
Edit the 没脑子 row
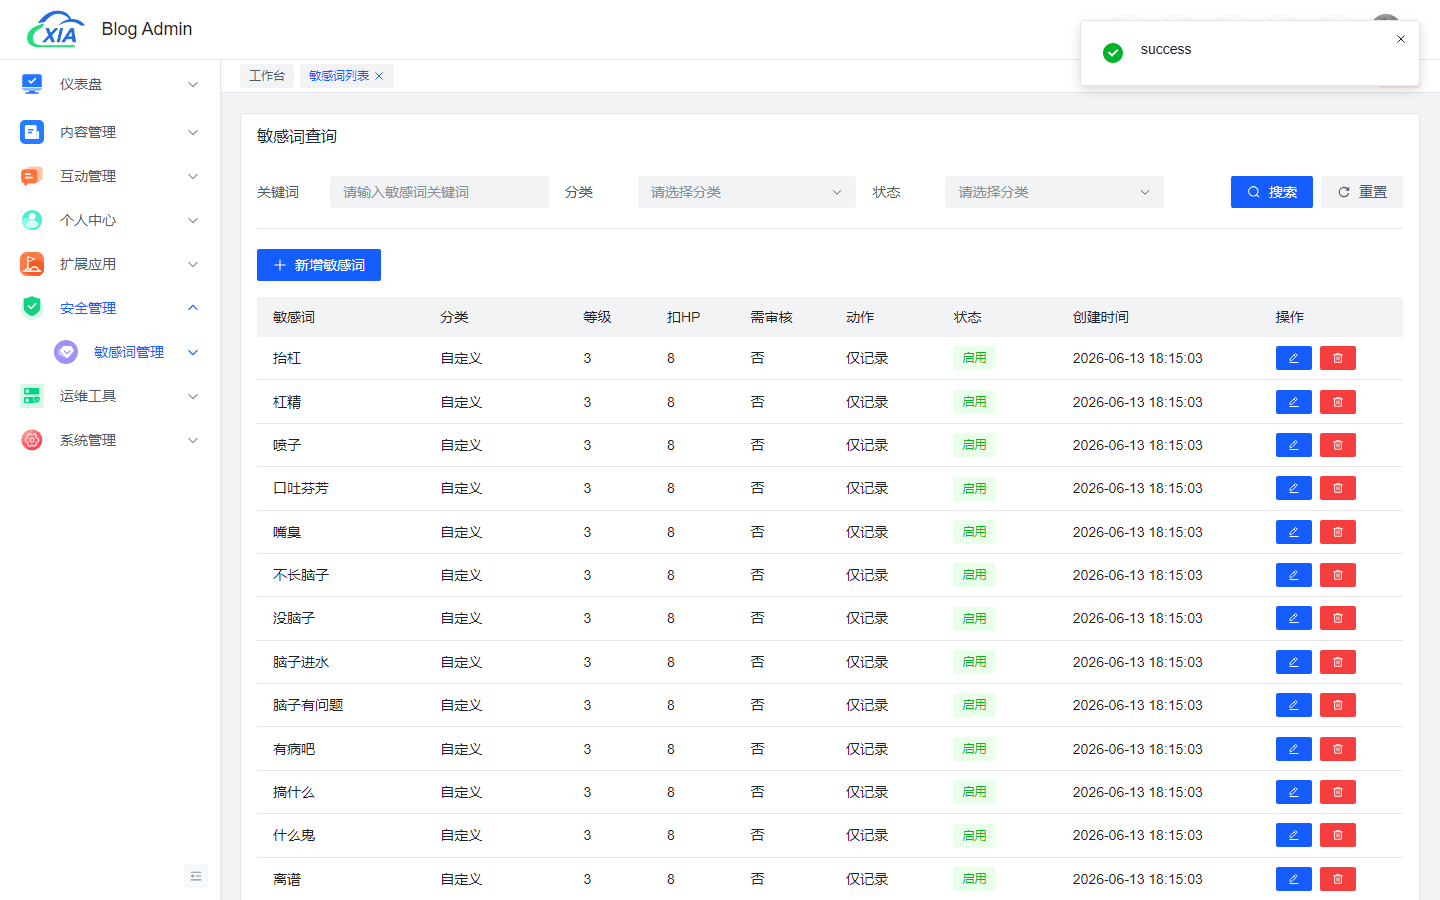[x=1293, y=618]
